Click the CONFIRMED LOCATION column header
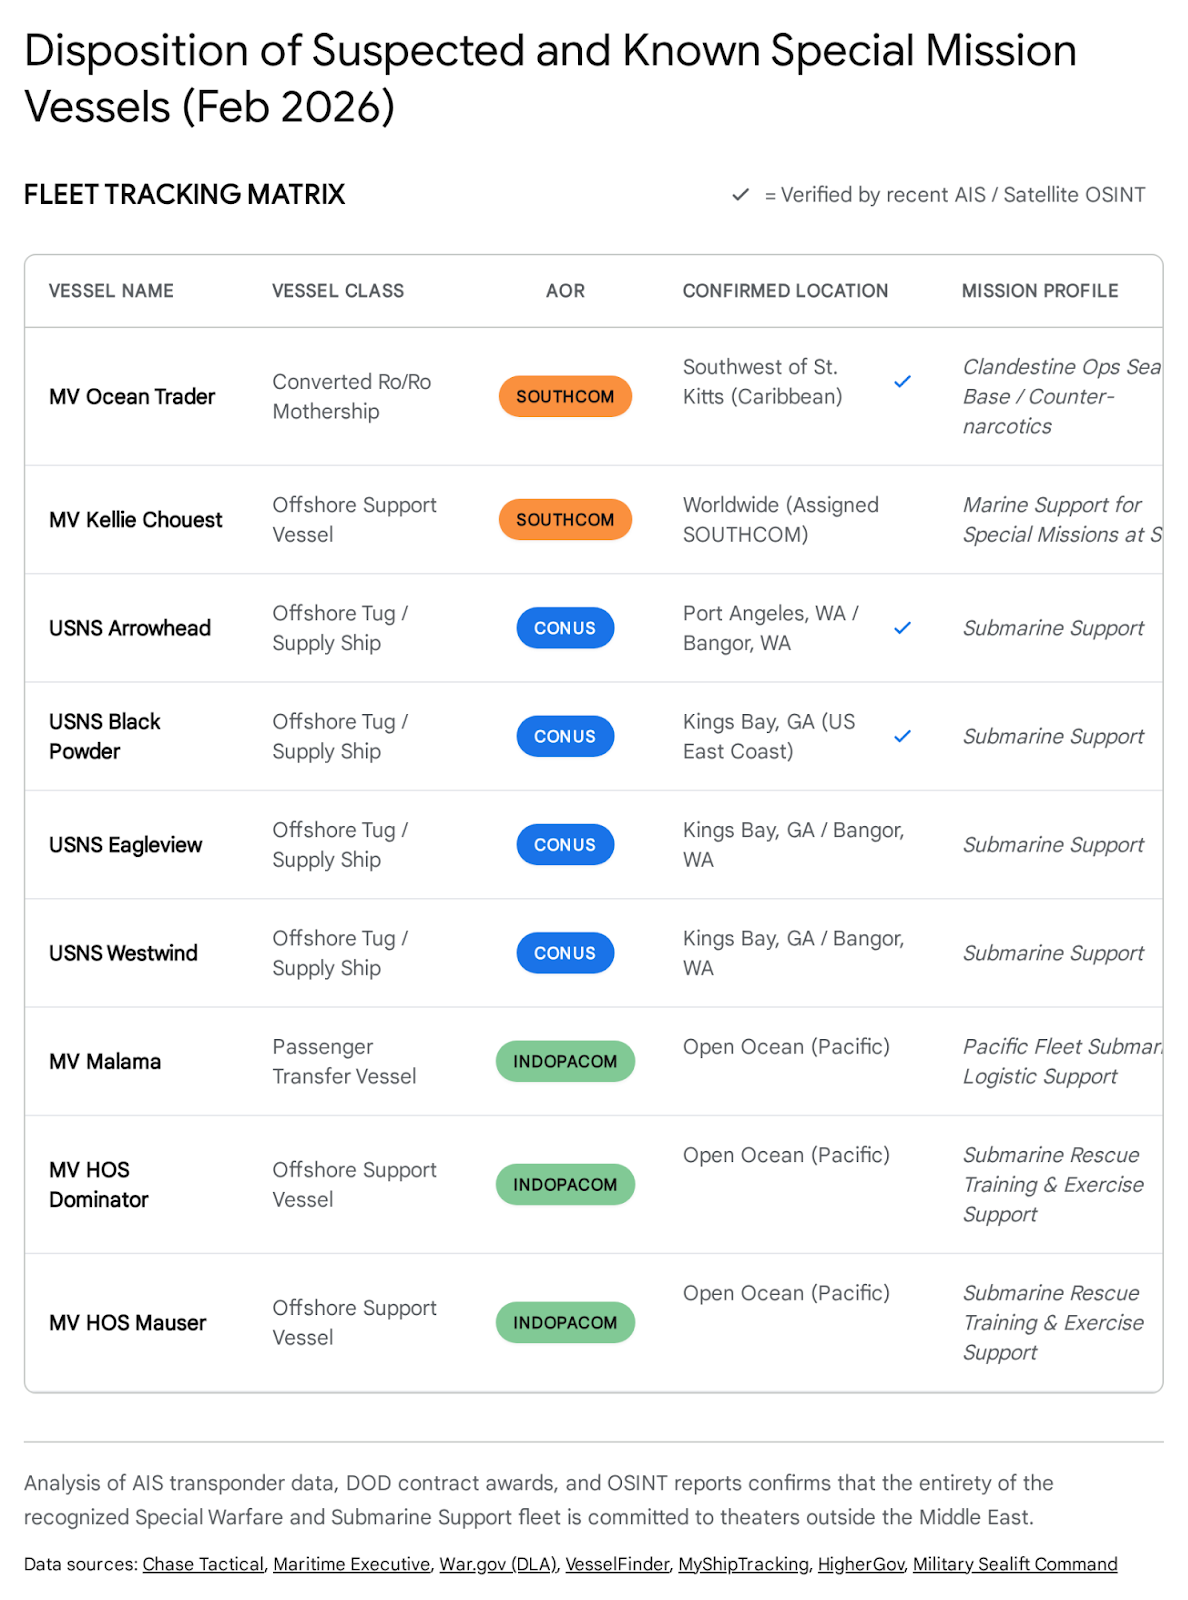Image resolution: width=1188 pixels, height=1600 pixels. [785, 291]
